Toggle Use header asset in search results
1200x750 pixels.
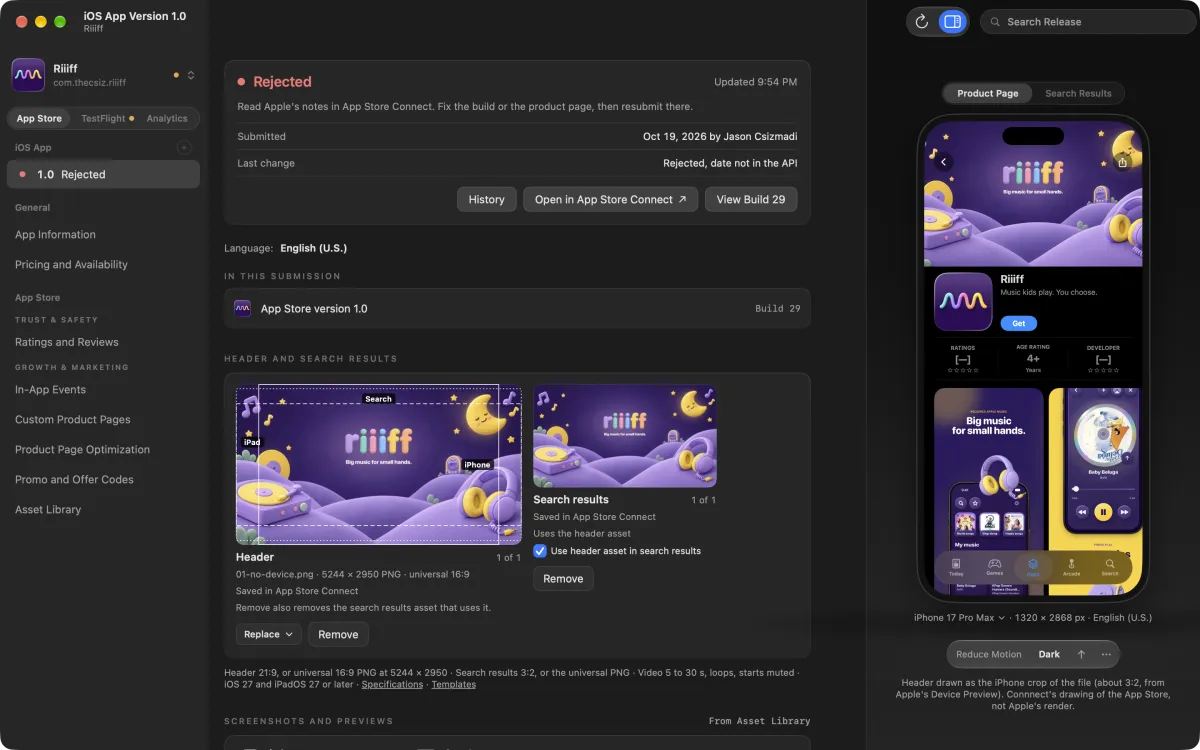pyautogui.click(x=540, y=551)
